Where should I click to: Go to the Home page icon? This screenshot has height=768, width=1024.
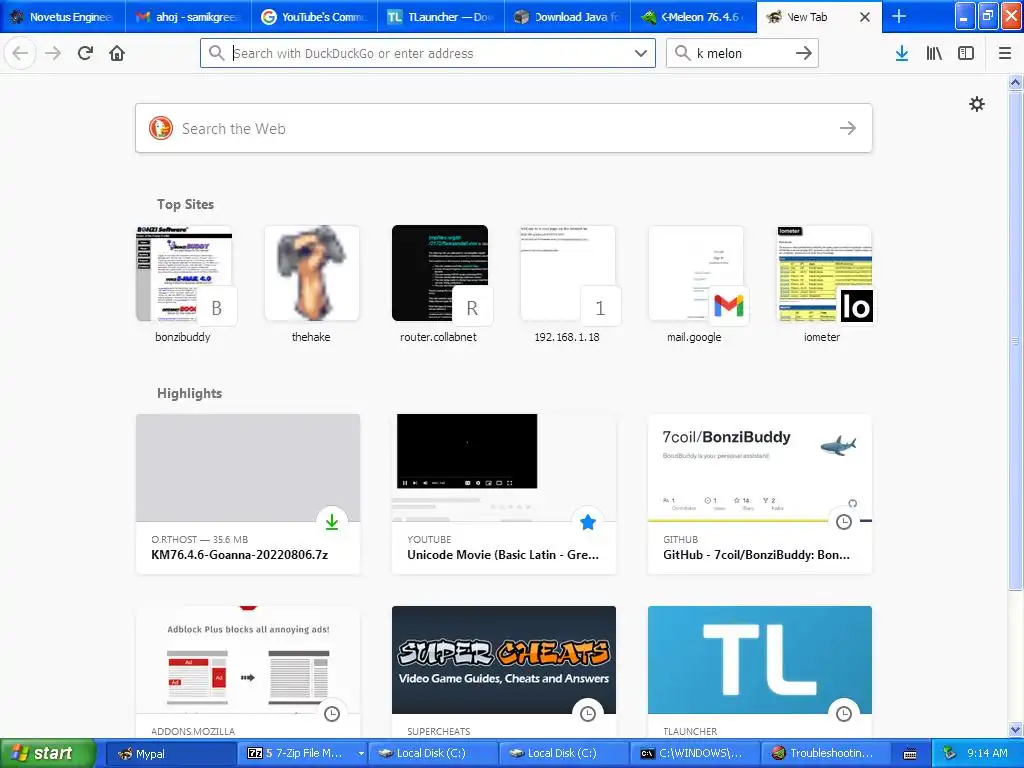pyautogui.click(x=117, y=53)
